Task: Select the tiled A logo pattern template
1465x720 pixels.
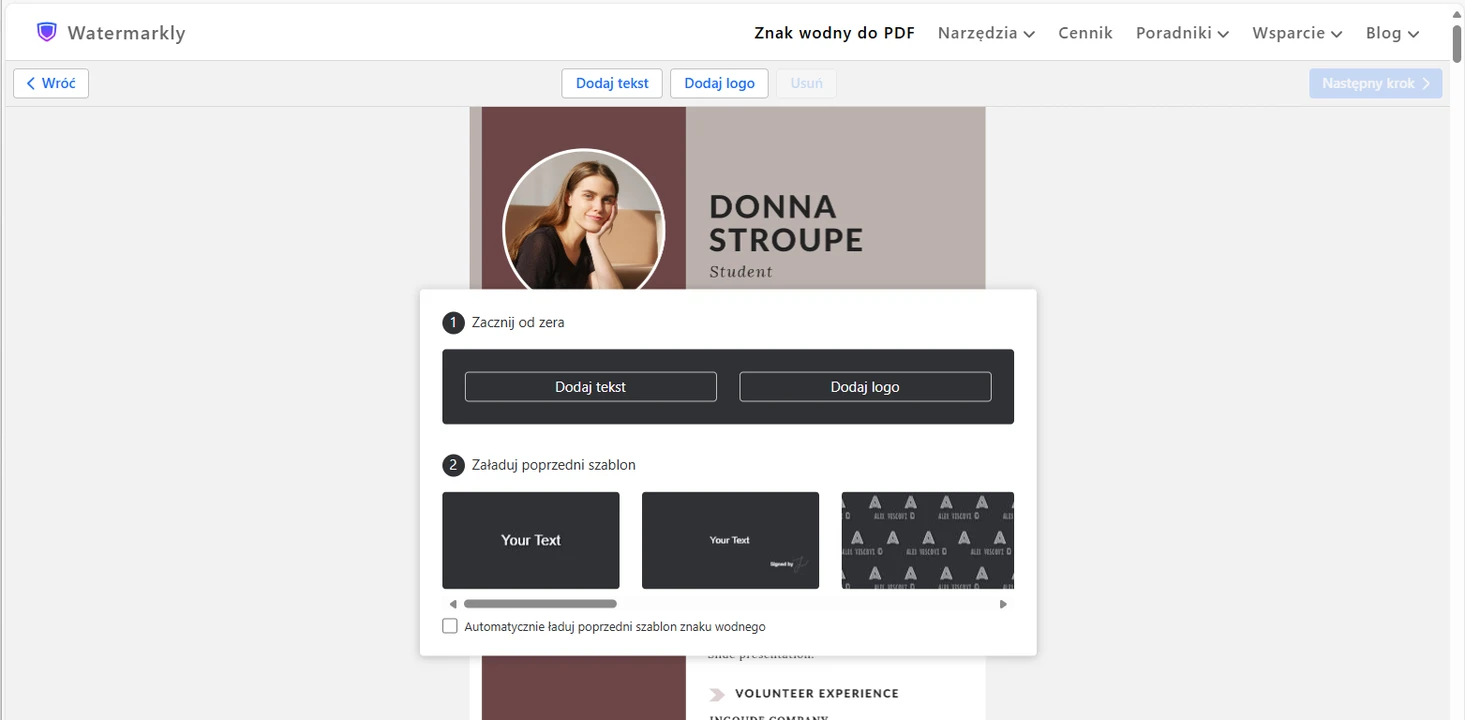Action: (928, 540)
